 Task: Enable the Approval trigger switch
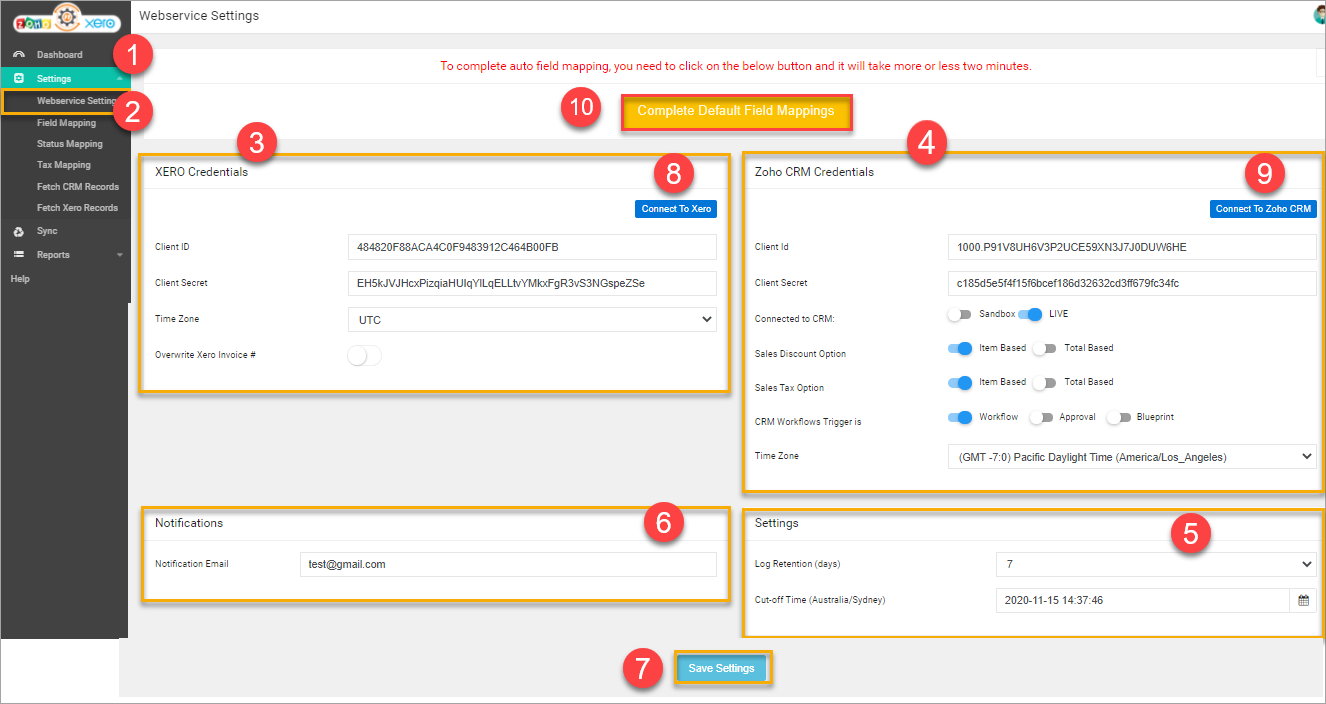point(1041,417)
